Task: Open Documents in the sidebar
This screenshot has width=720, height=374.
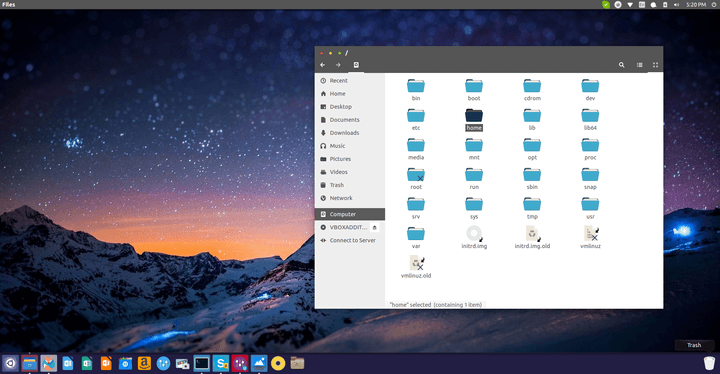Action: point(350,120)
